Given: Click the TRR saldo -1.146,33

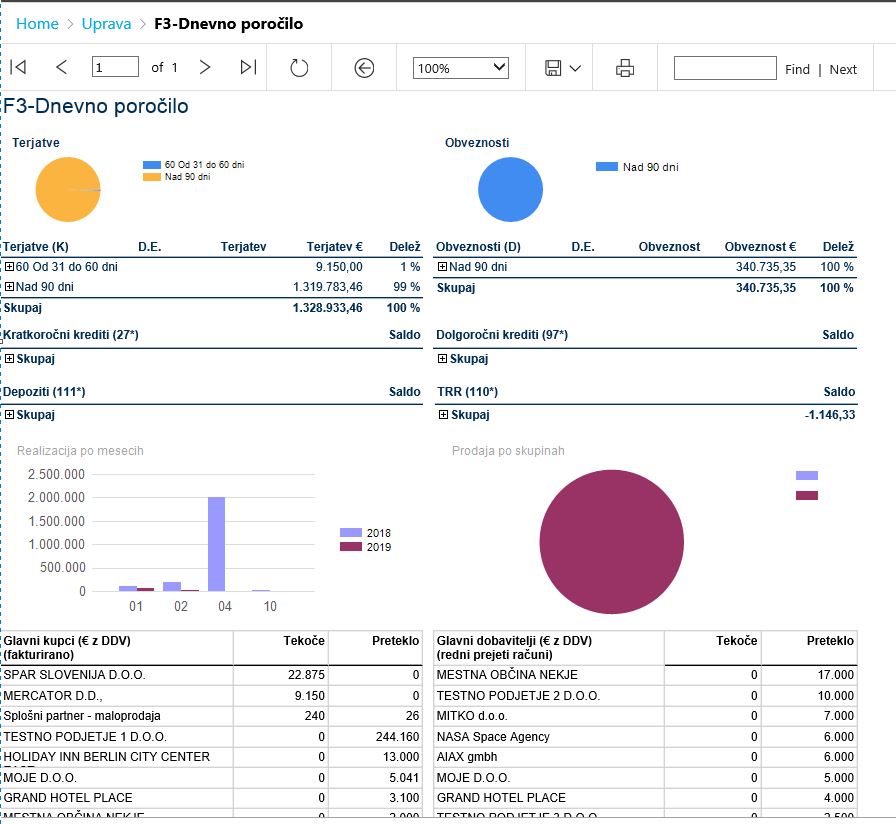Looking at the screenshot, I should (x=830, y=415).
